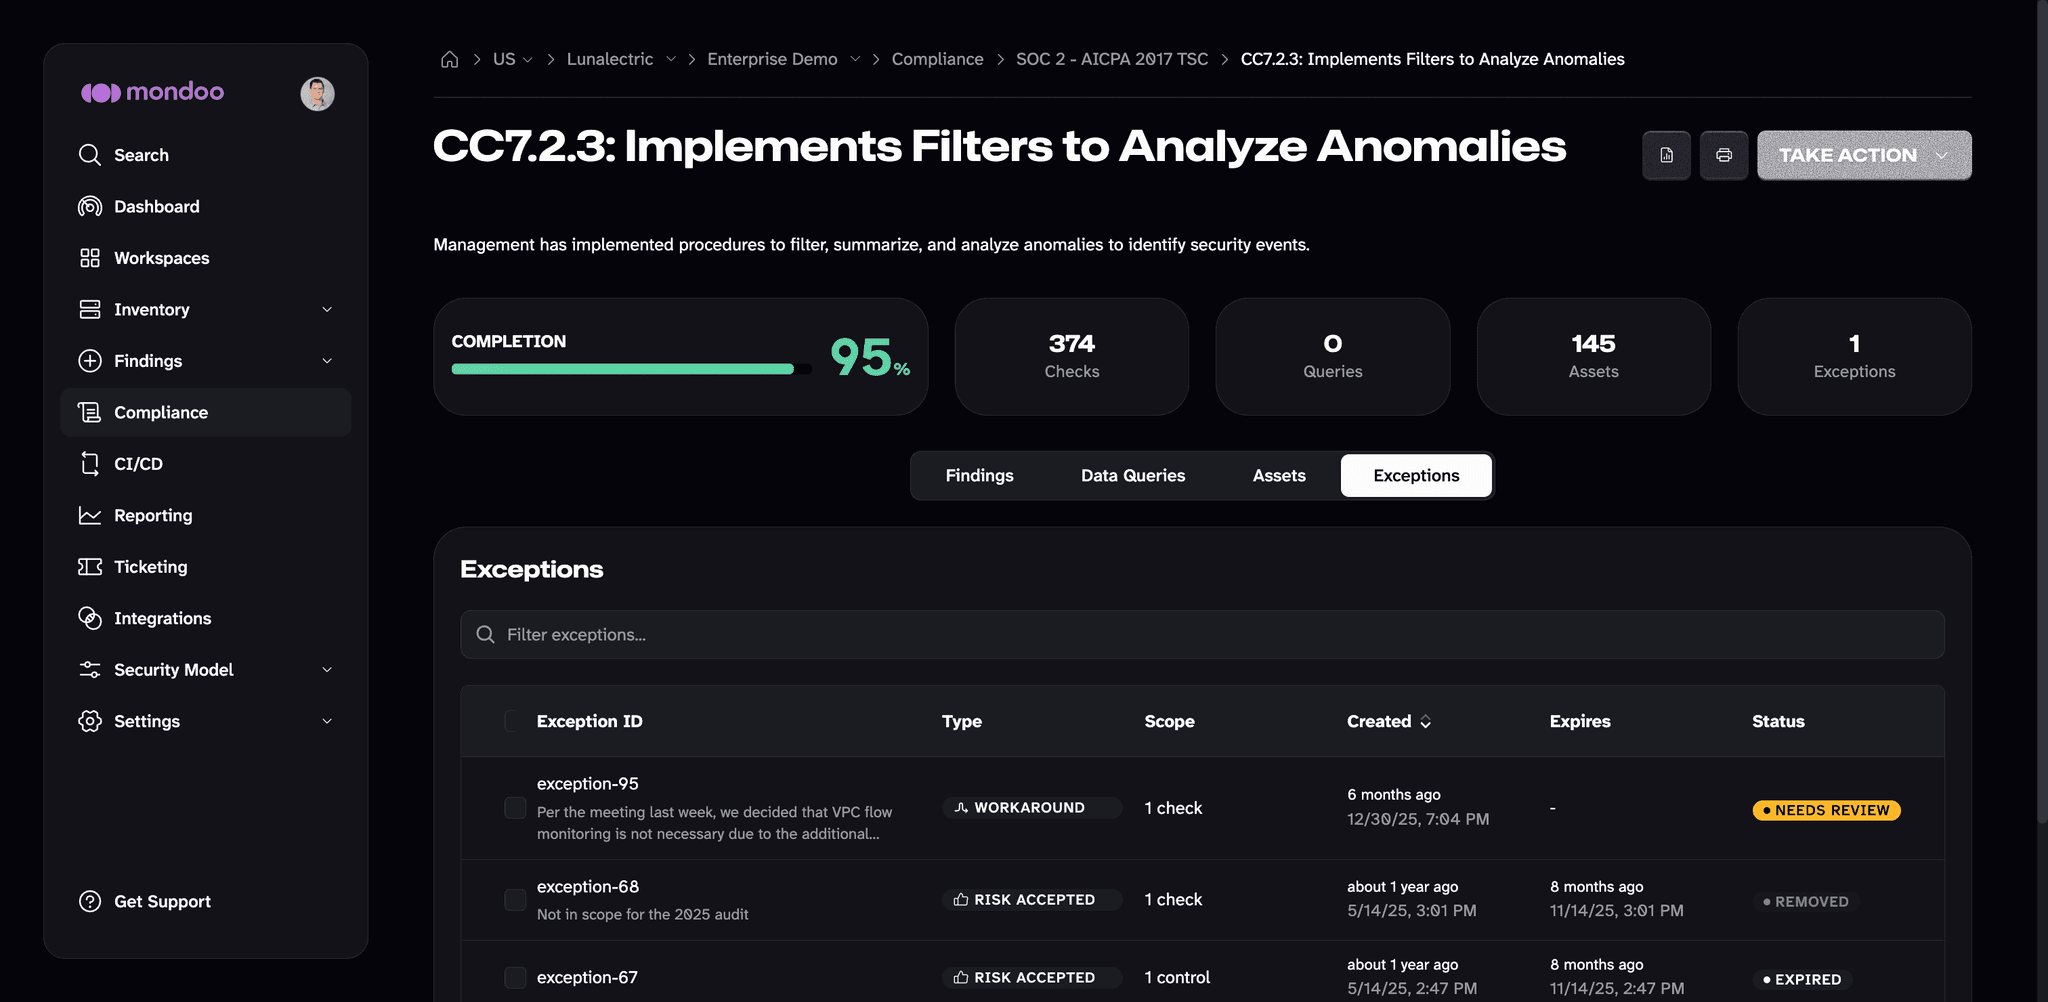Click the NEEDS REVIEW status badge

[1826, 810]
